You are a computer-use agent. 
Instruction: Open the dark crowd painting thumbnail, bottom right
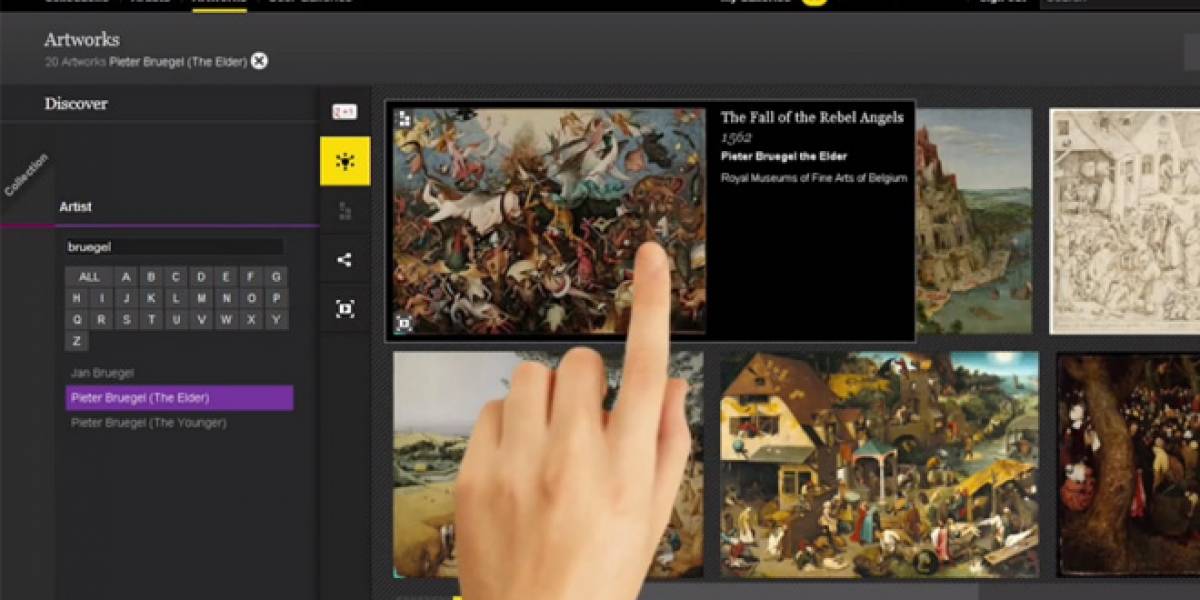[x=1129, y=464]
